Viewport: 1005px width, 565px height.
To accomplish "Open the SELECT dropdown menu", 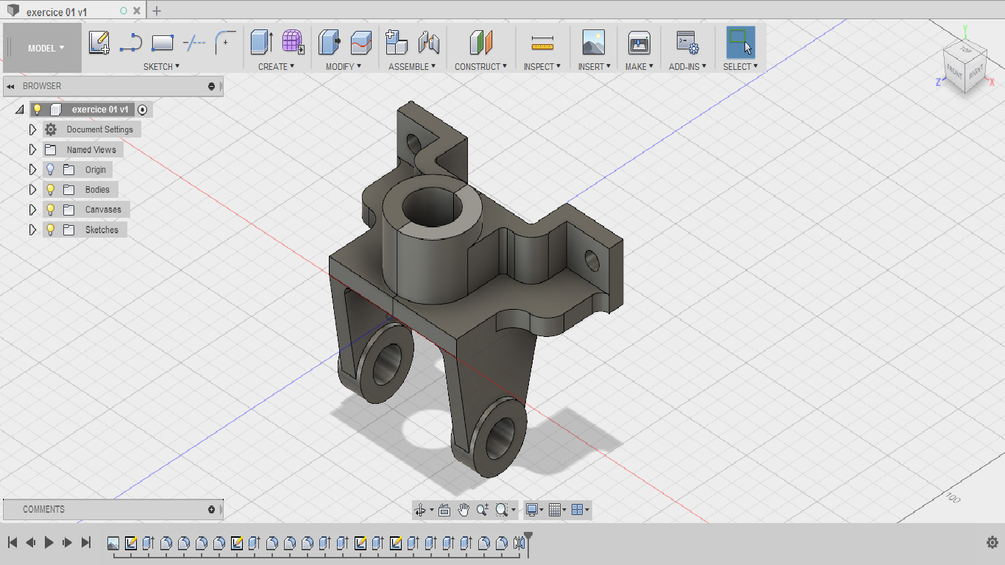I will tap(740, 67).
